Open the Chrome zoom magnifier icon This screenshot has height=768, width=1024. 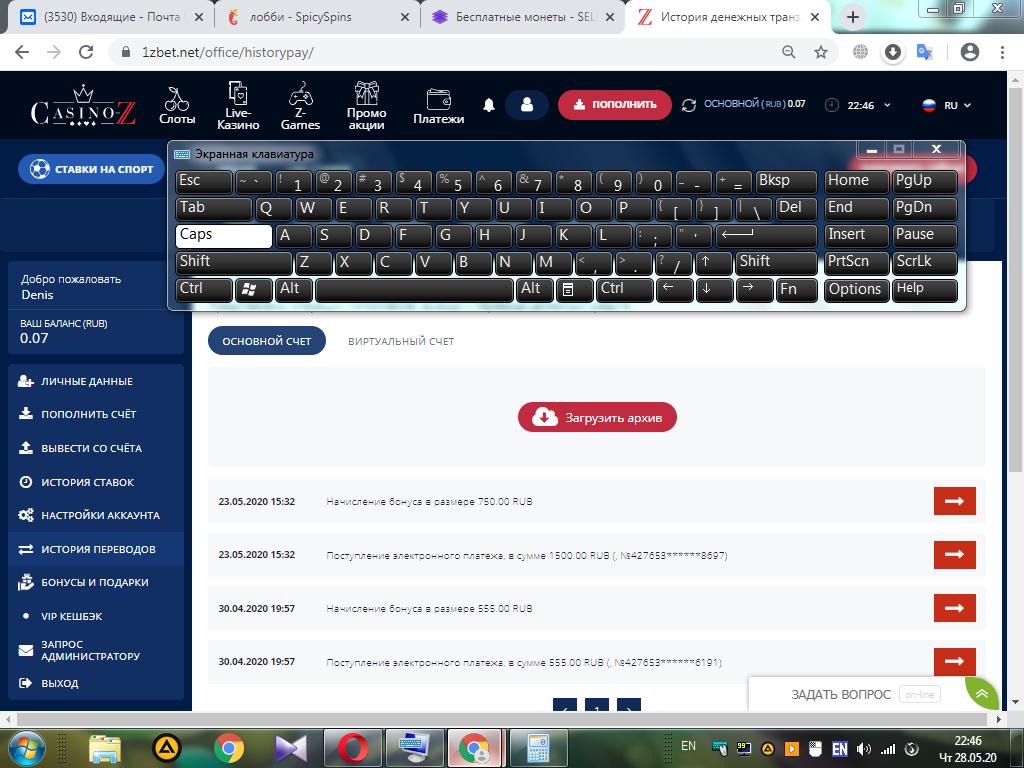click(x=789, y=52)
